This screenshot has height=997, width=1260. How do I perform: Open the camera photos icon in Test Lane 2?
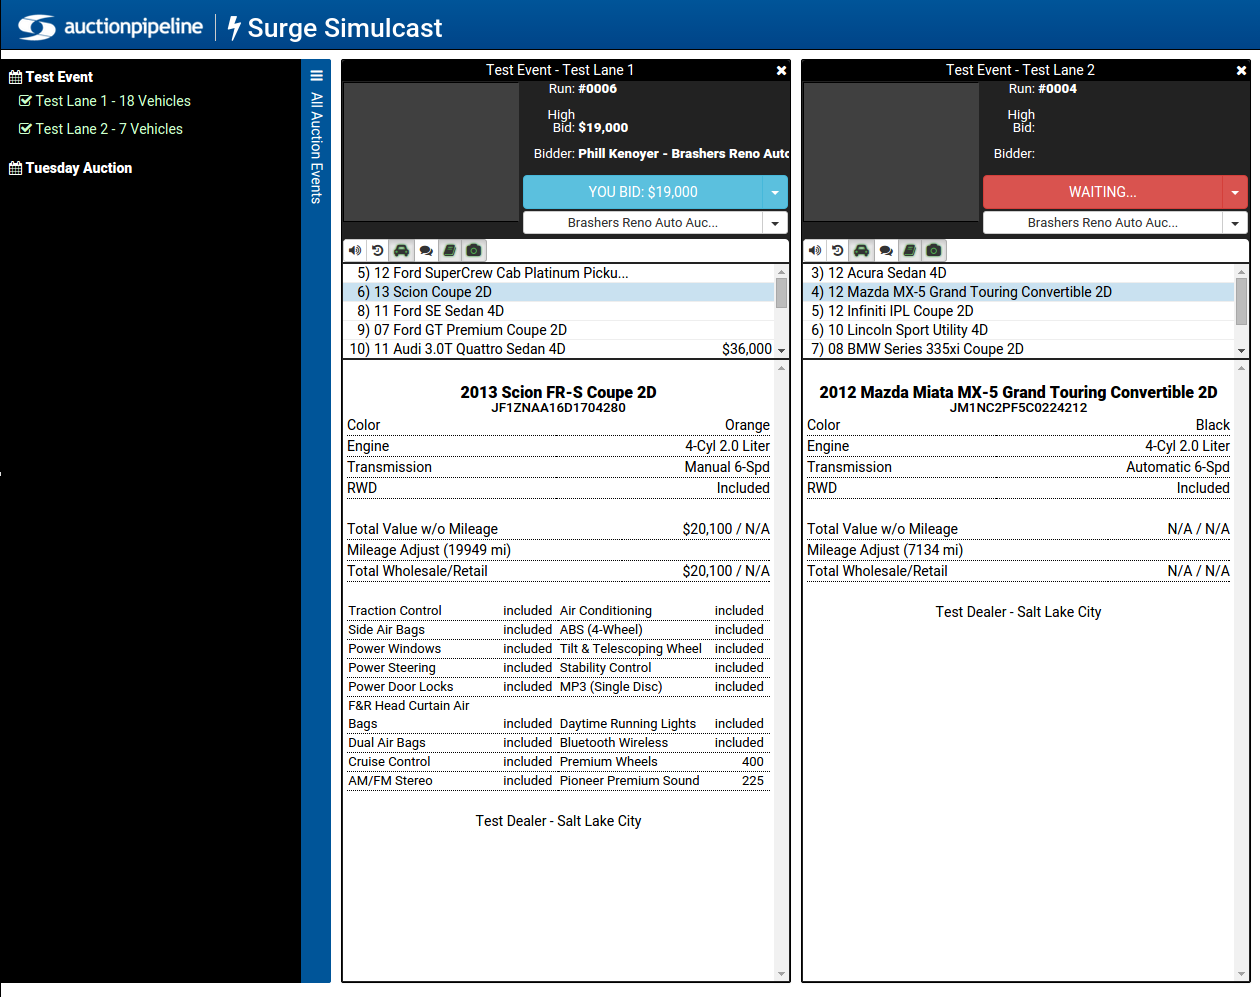pos(933,250)
